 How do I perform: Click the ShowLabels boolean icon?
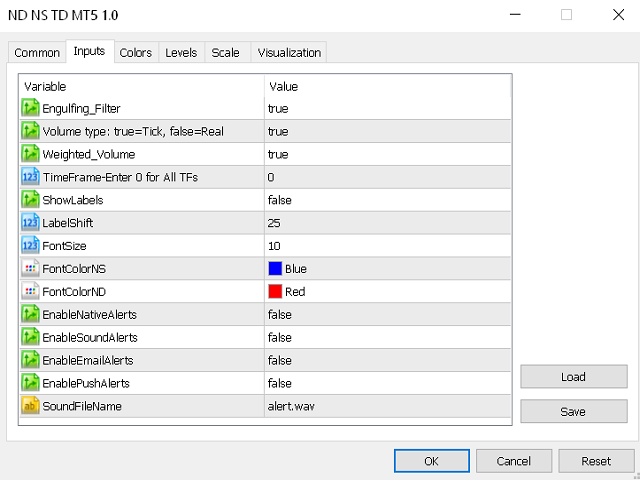[30, 200]
